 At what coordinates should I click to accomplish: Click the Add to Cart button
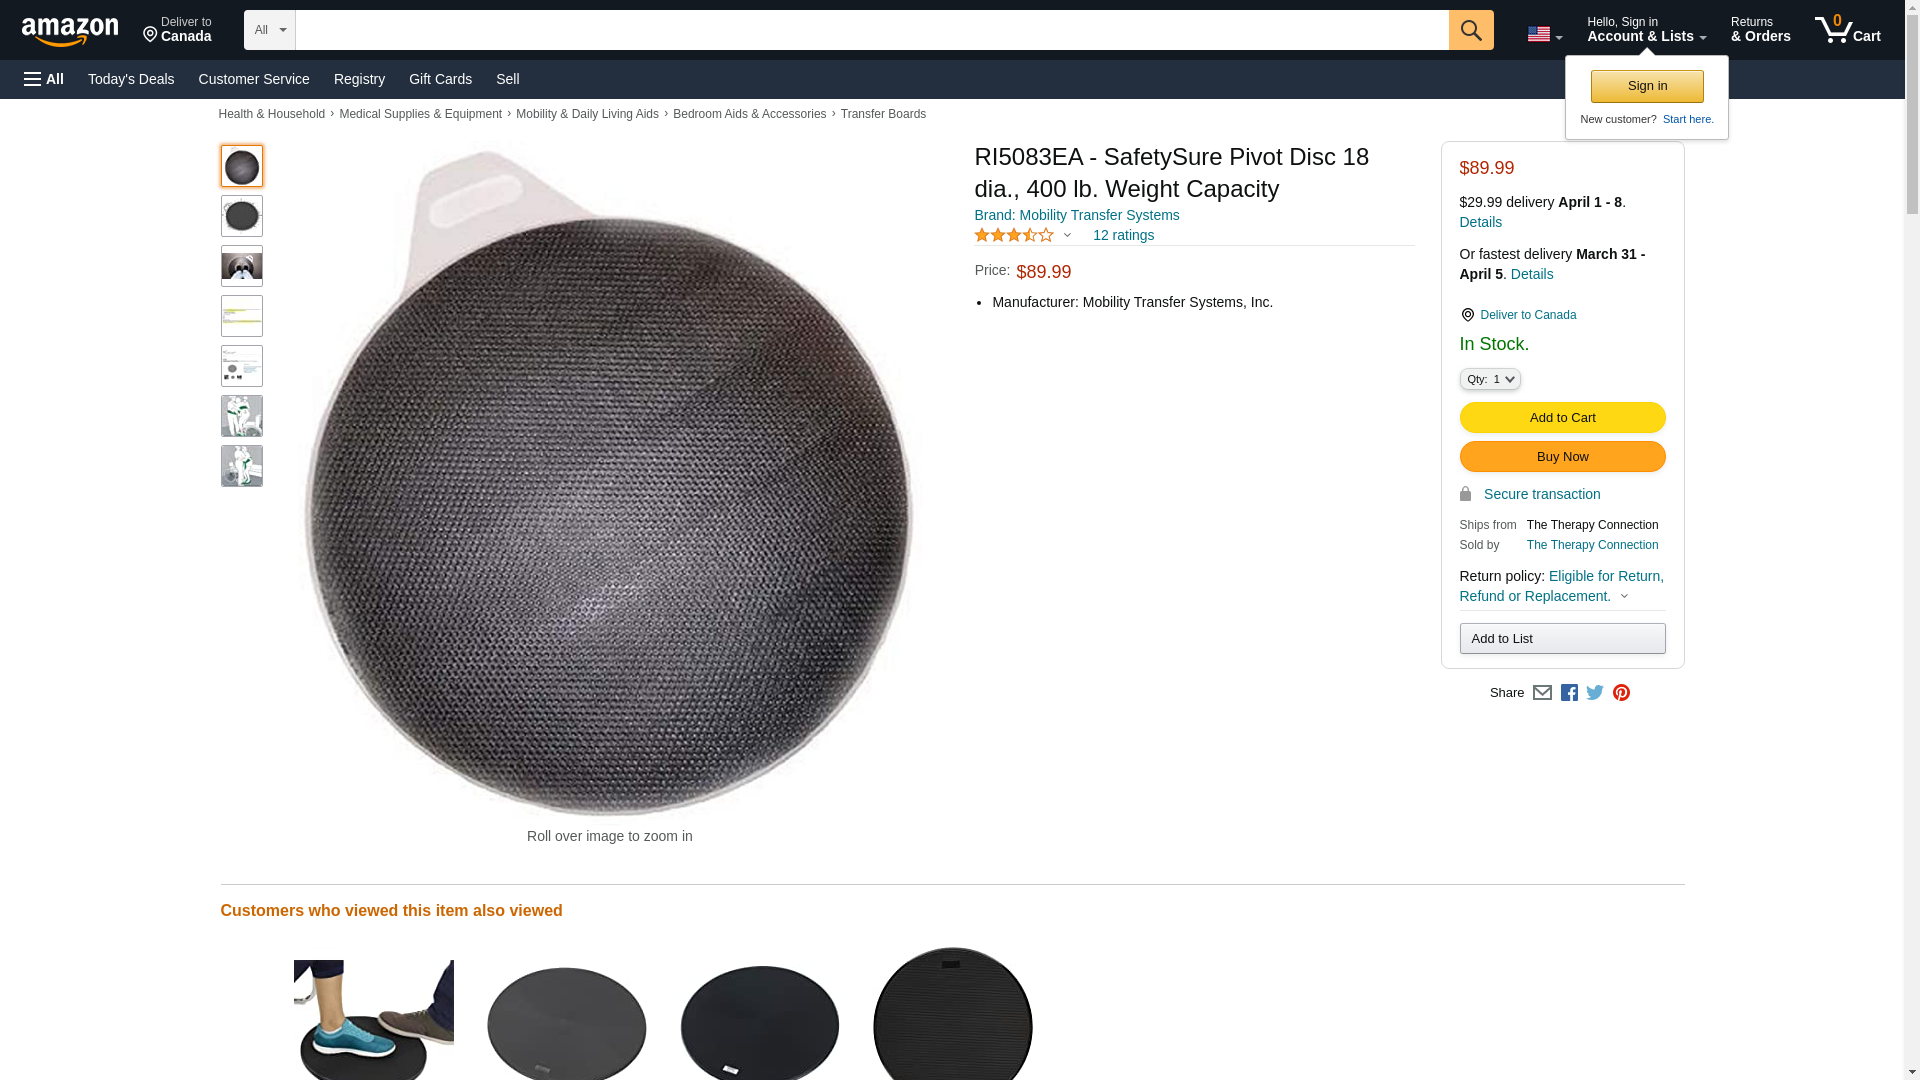(x=1562, y=417)
